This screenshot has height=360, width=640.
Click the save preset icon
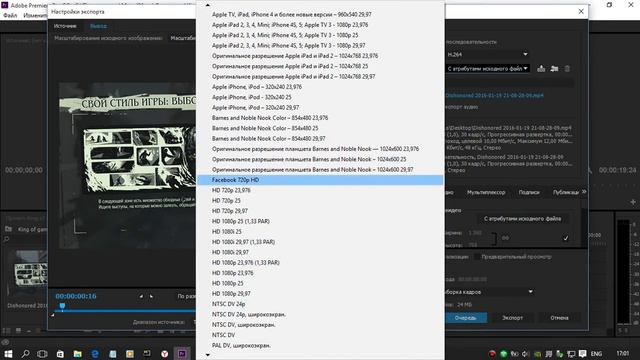point(541,69)
